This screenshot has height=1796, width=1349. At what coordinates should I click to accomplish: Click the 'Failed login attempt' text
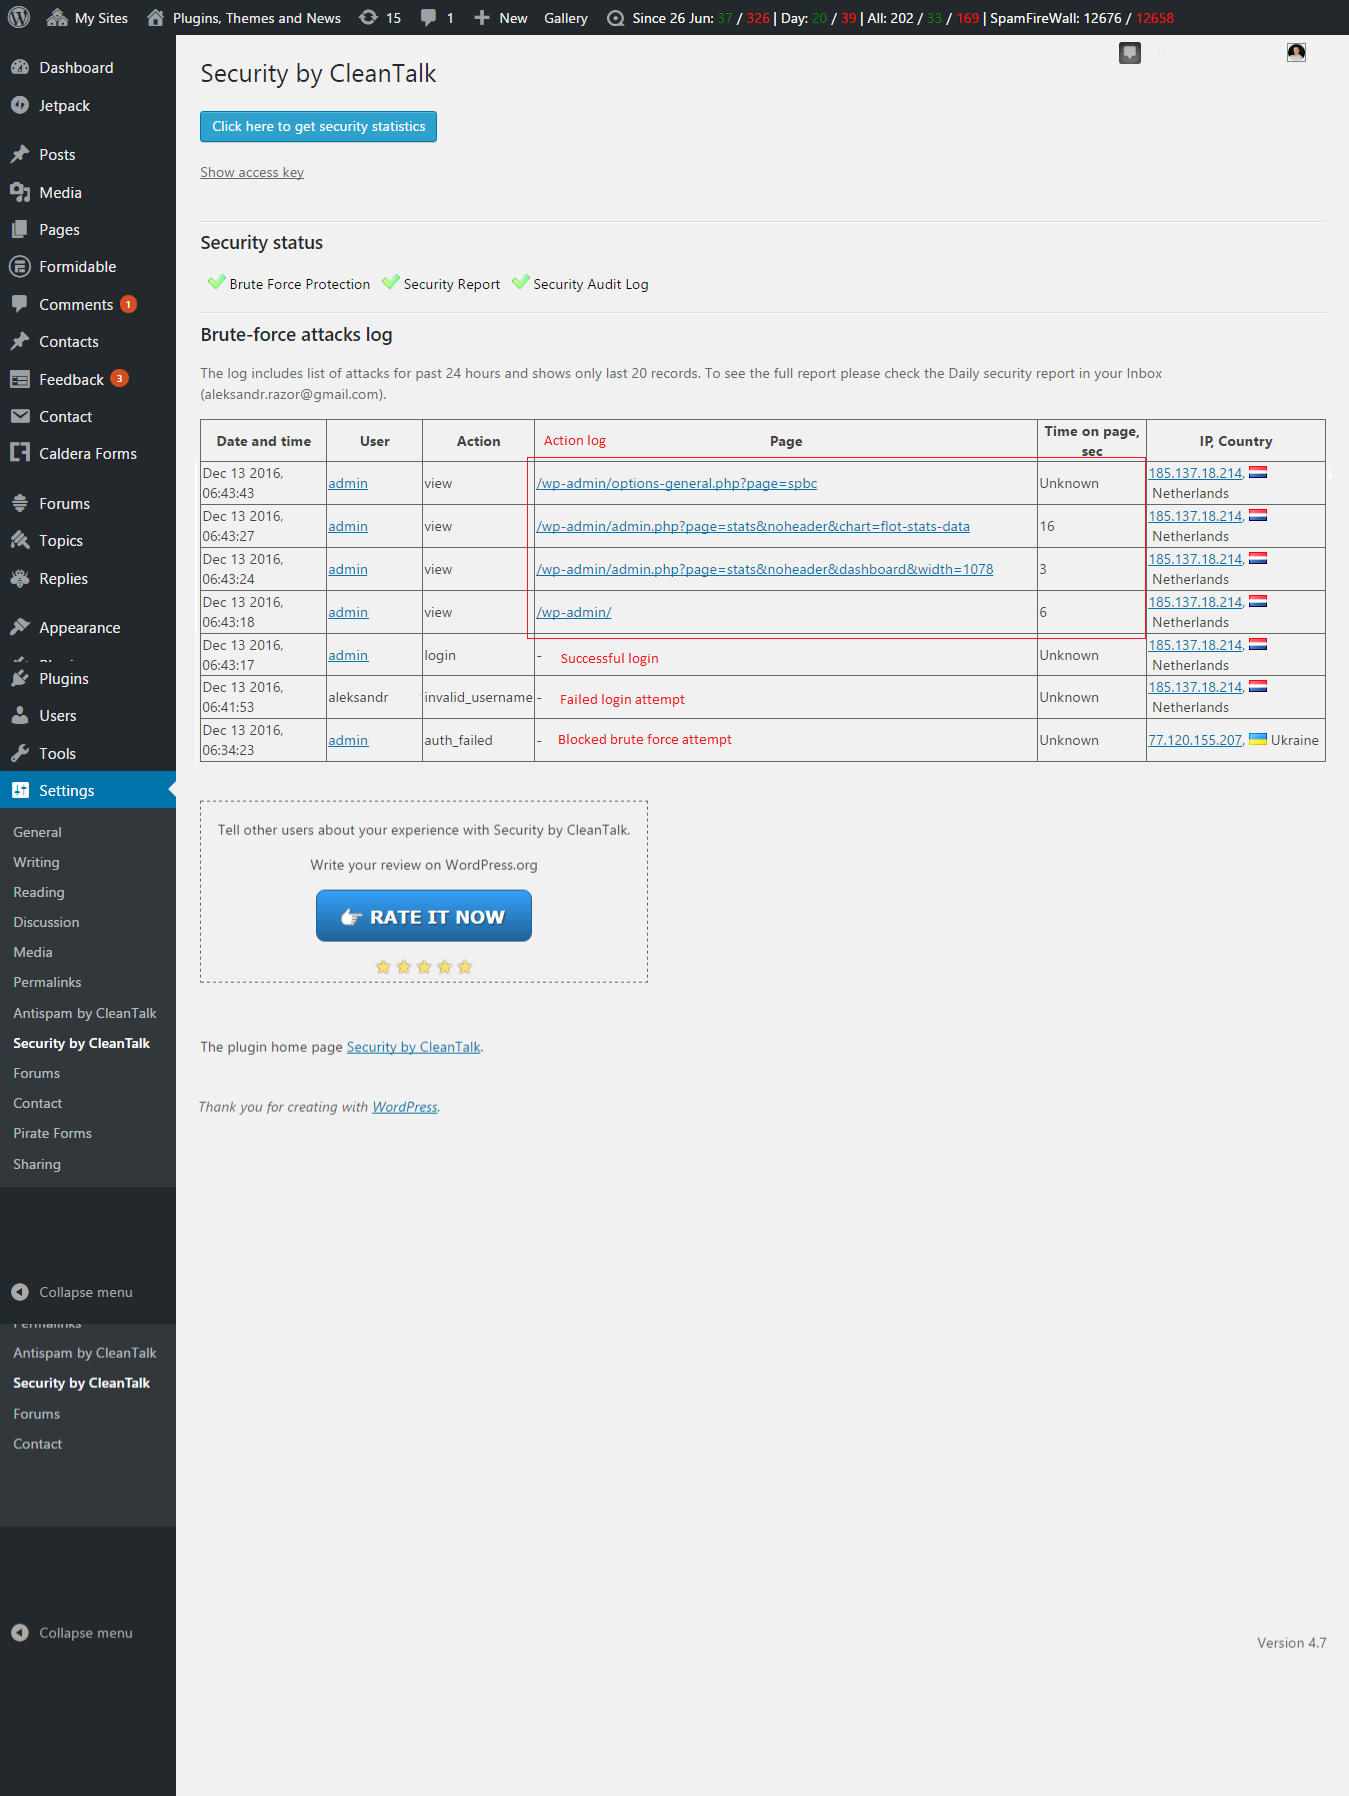622,699
